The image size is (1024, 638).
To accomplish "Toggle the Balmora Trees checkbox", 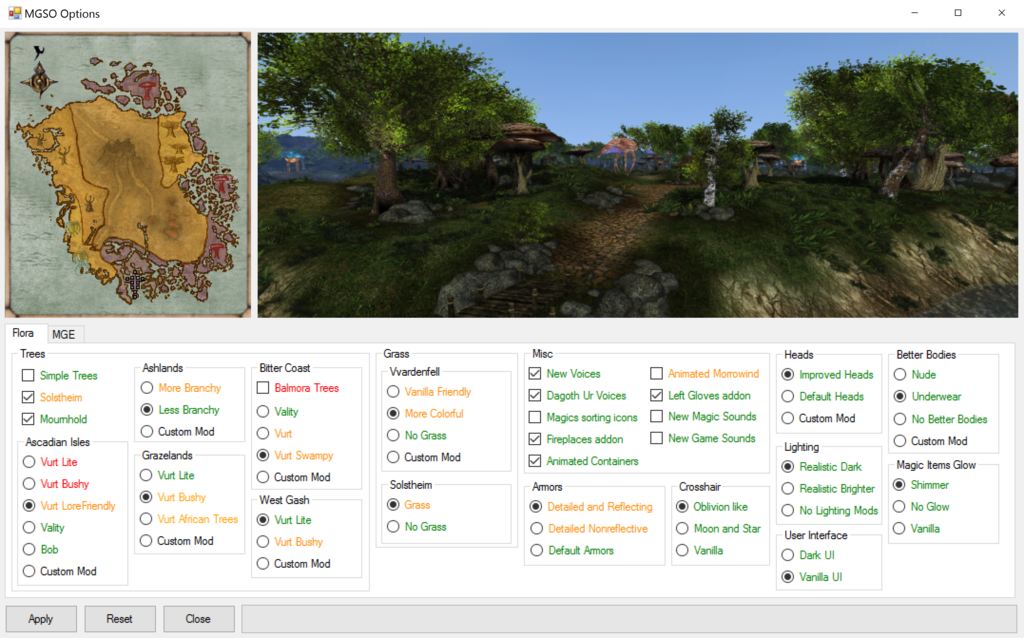I will (x=264, y=388).
